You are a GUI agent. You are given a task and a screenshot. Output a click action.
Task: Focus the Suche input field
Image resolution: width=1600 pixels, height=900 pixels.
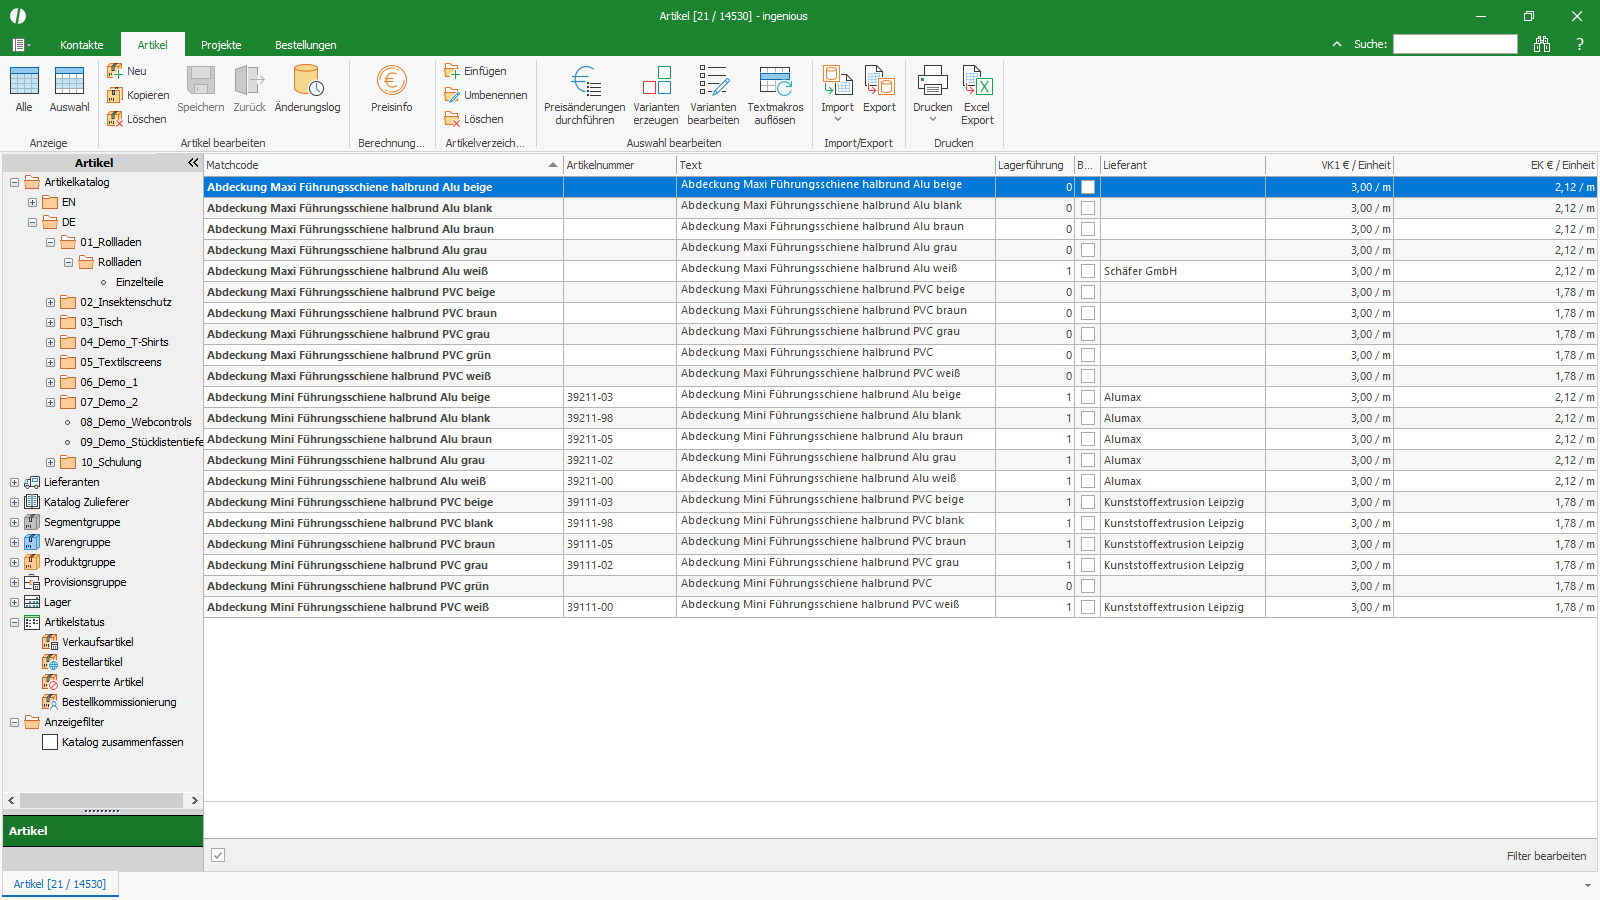pyautogui.click(x=1455, y=44)
